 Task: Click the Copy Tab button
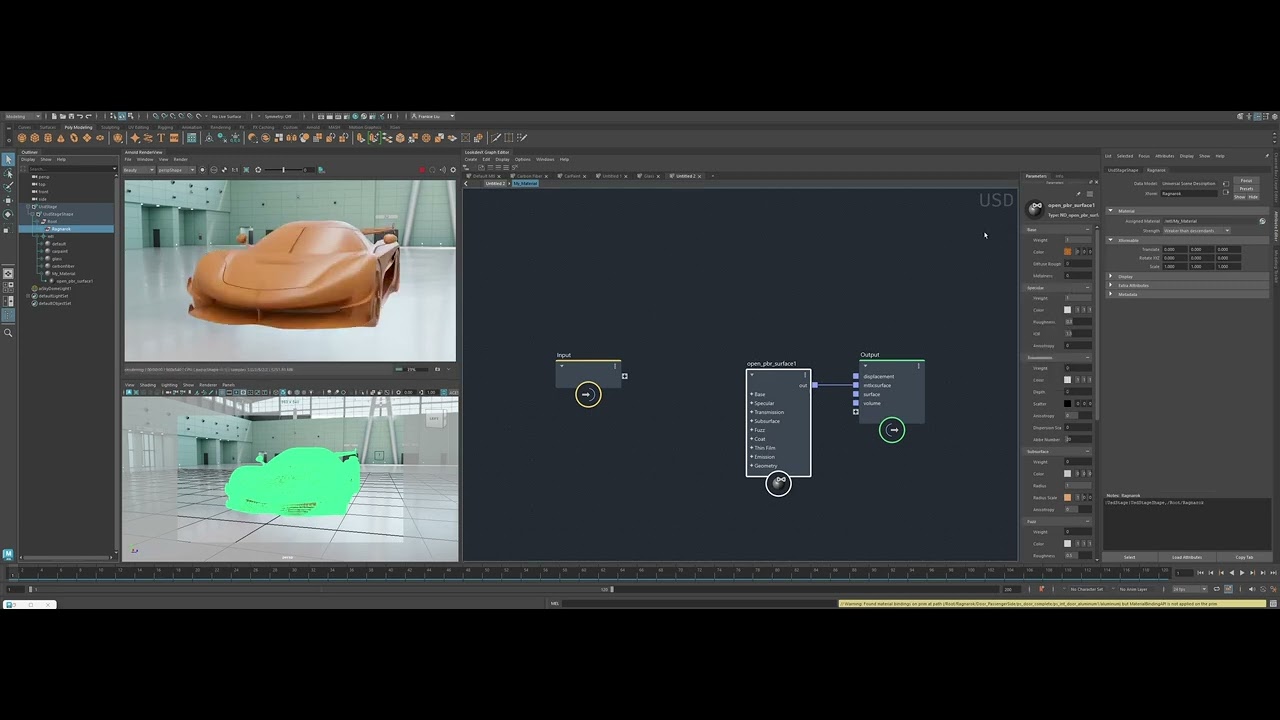point(1244,557)
